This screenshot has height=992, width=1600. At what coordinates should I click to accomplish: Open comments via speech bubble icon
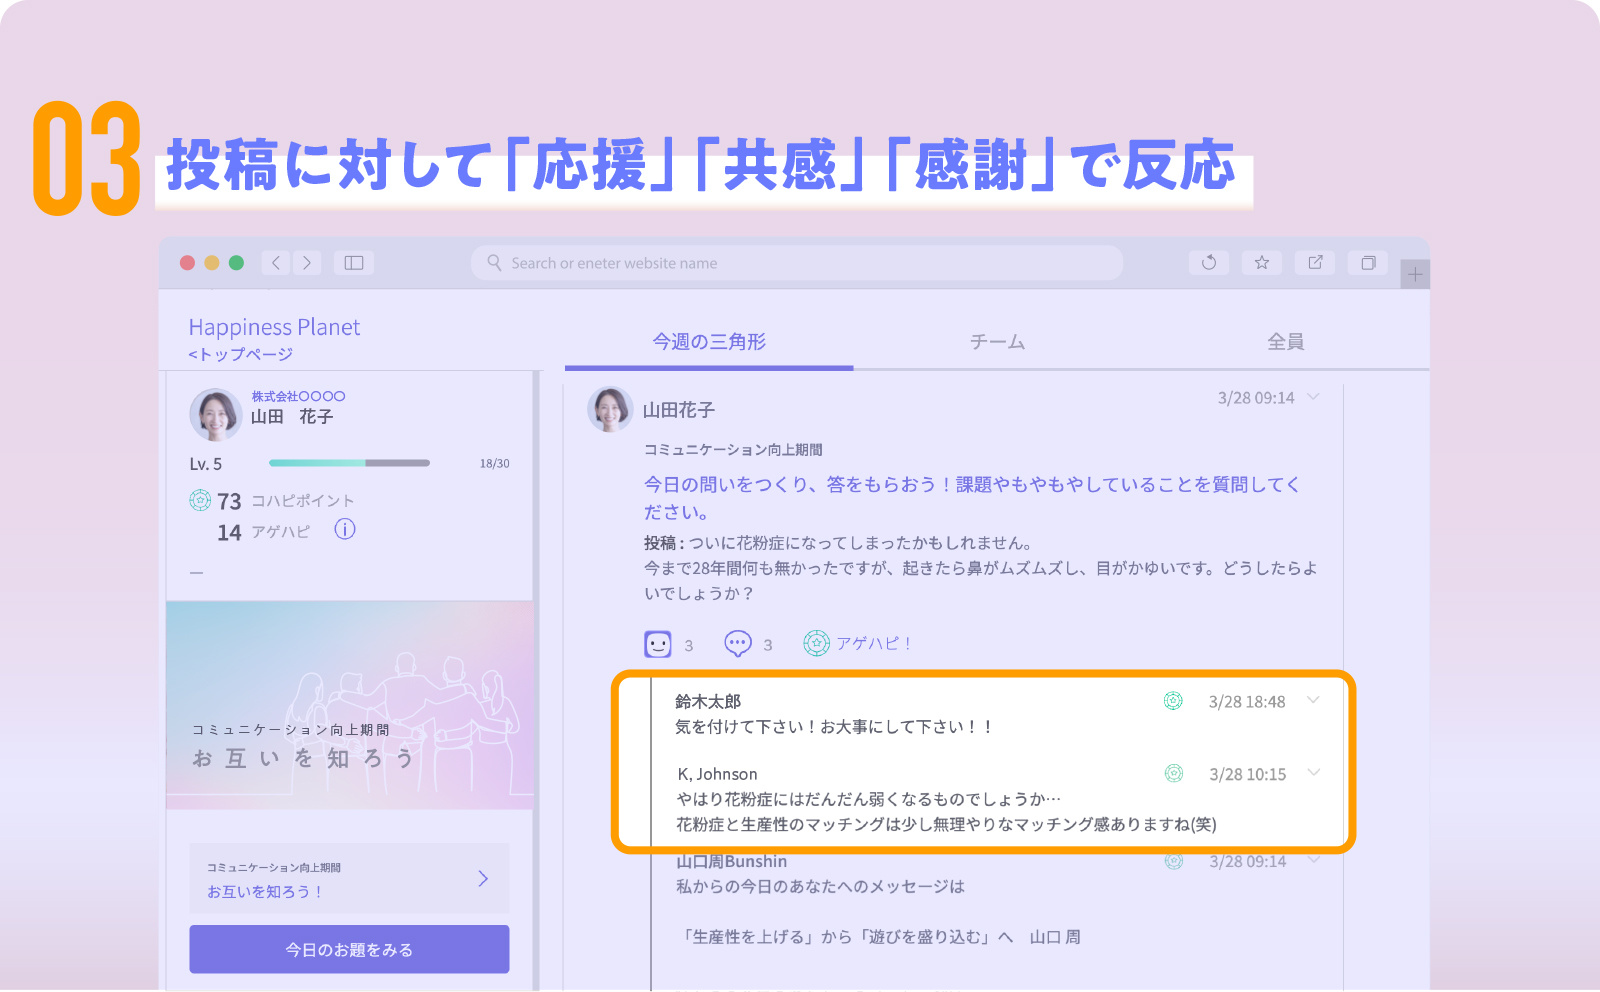coord(738,643)
